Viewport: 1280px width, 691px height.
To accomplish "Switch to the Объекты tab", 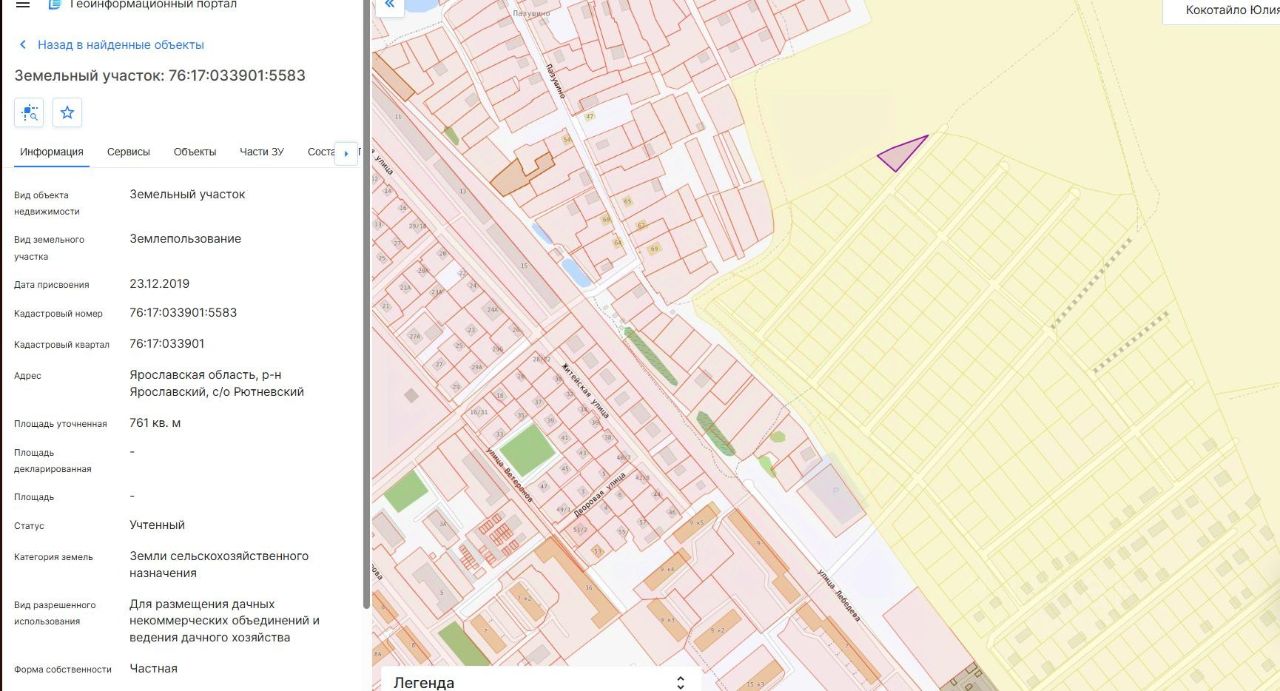I will pyautogui.click(x=194, y=152).
